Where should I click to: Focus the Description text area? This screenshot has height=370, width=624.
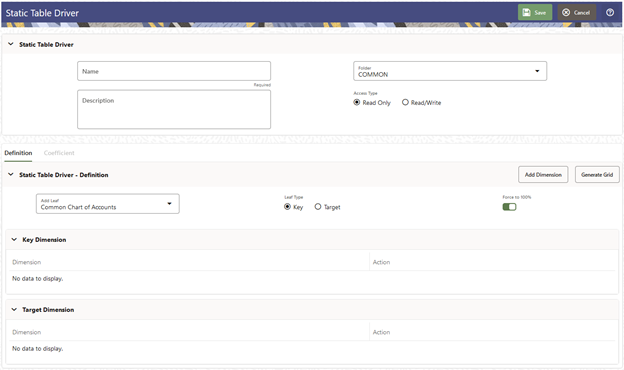pyautogui.click(x=174, y=109)
